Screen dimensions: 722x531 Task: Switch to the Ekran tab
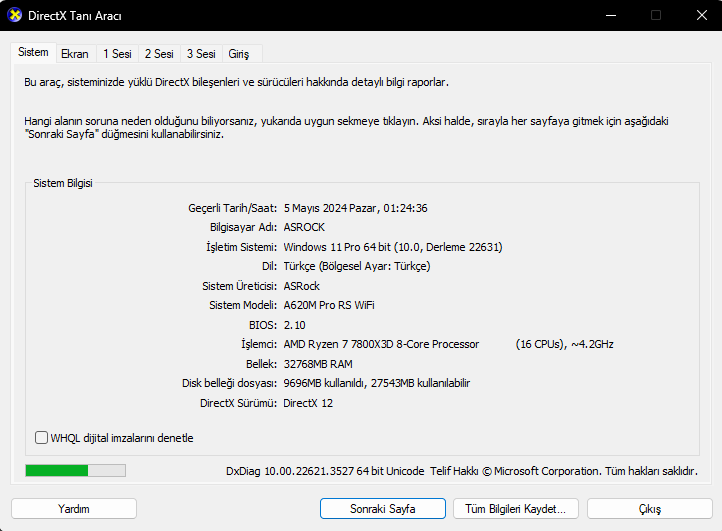pyautogui.click(x=75, y=54)
